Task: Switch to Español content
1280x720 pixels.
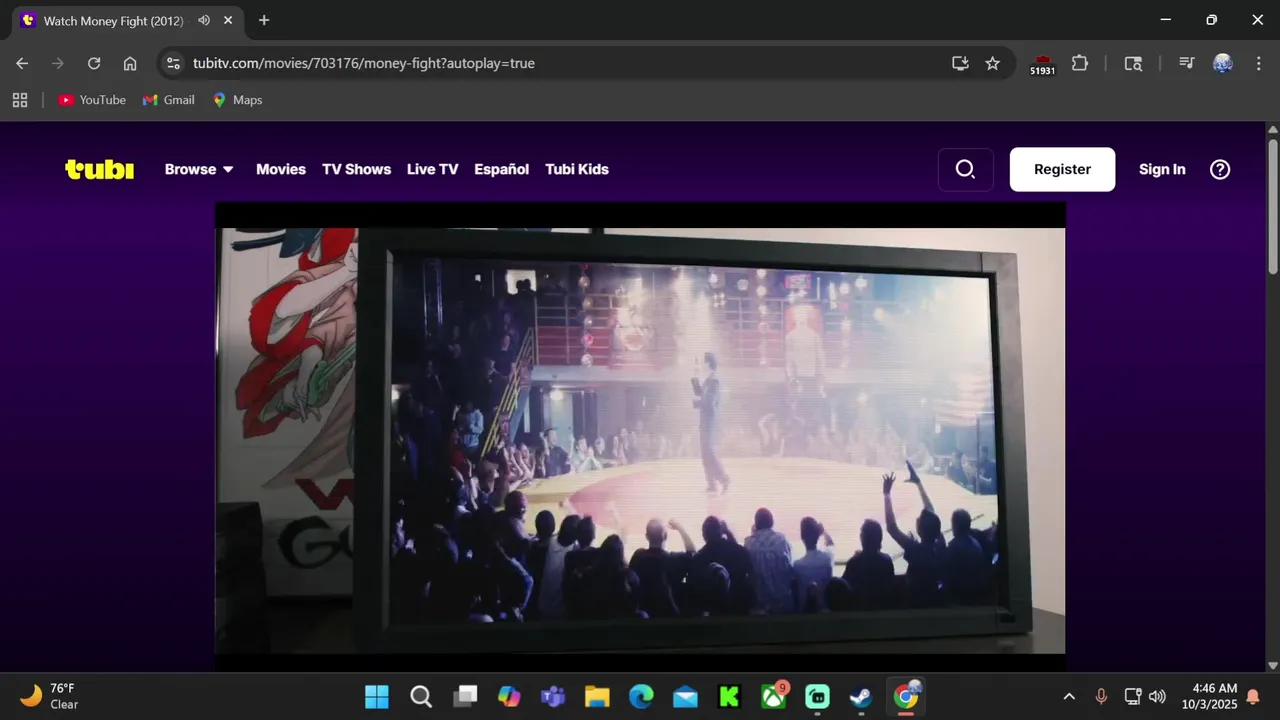Action: 501,169
